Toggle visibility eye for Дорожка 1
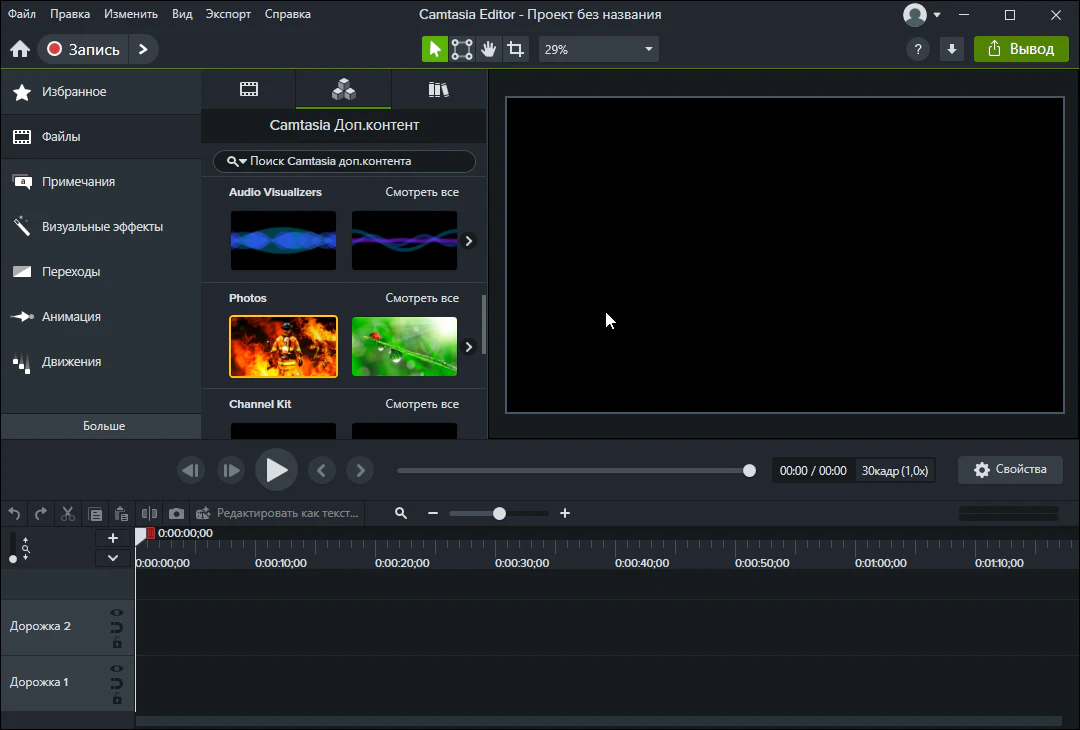This screenshot has width=1080, height=730. (x=117, y=668)
